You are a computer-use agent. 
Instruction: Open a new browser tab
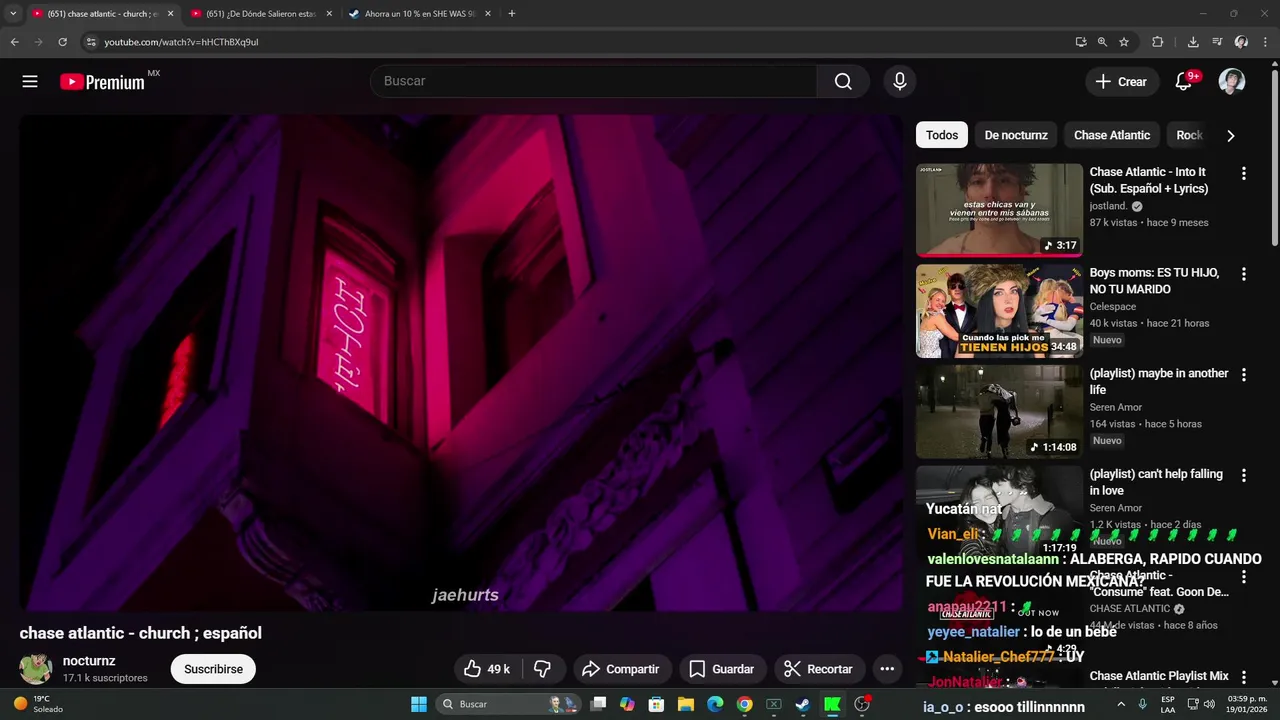click(x=512, y=14)
